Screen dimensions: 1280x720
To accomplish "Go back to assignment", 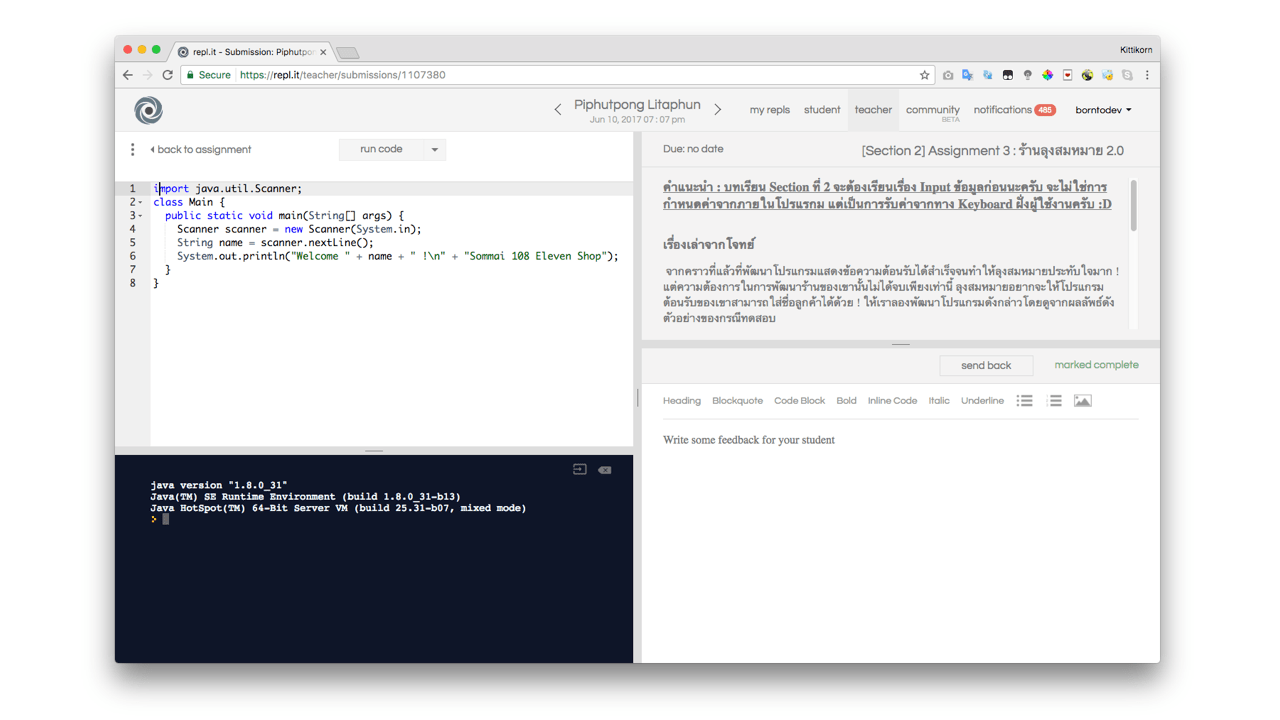I will [x=201, y=150].
